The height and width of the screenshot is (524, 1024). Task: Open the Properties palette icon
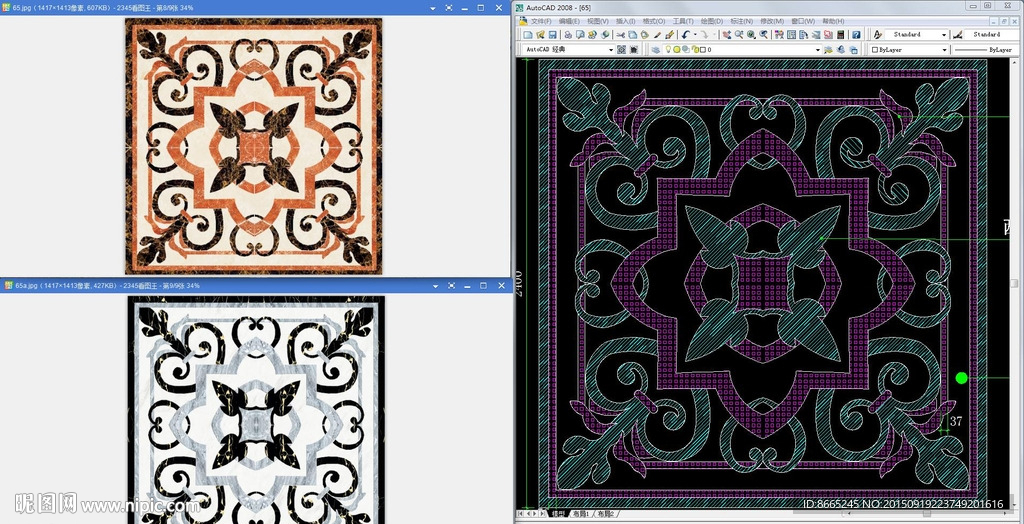(x=779, y=35)
